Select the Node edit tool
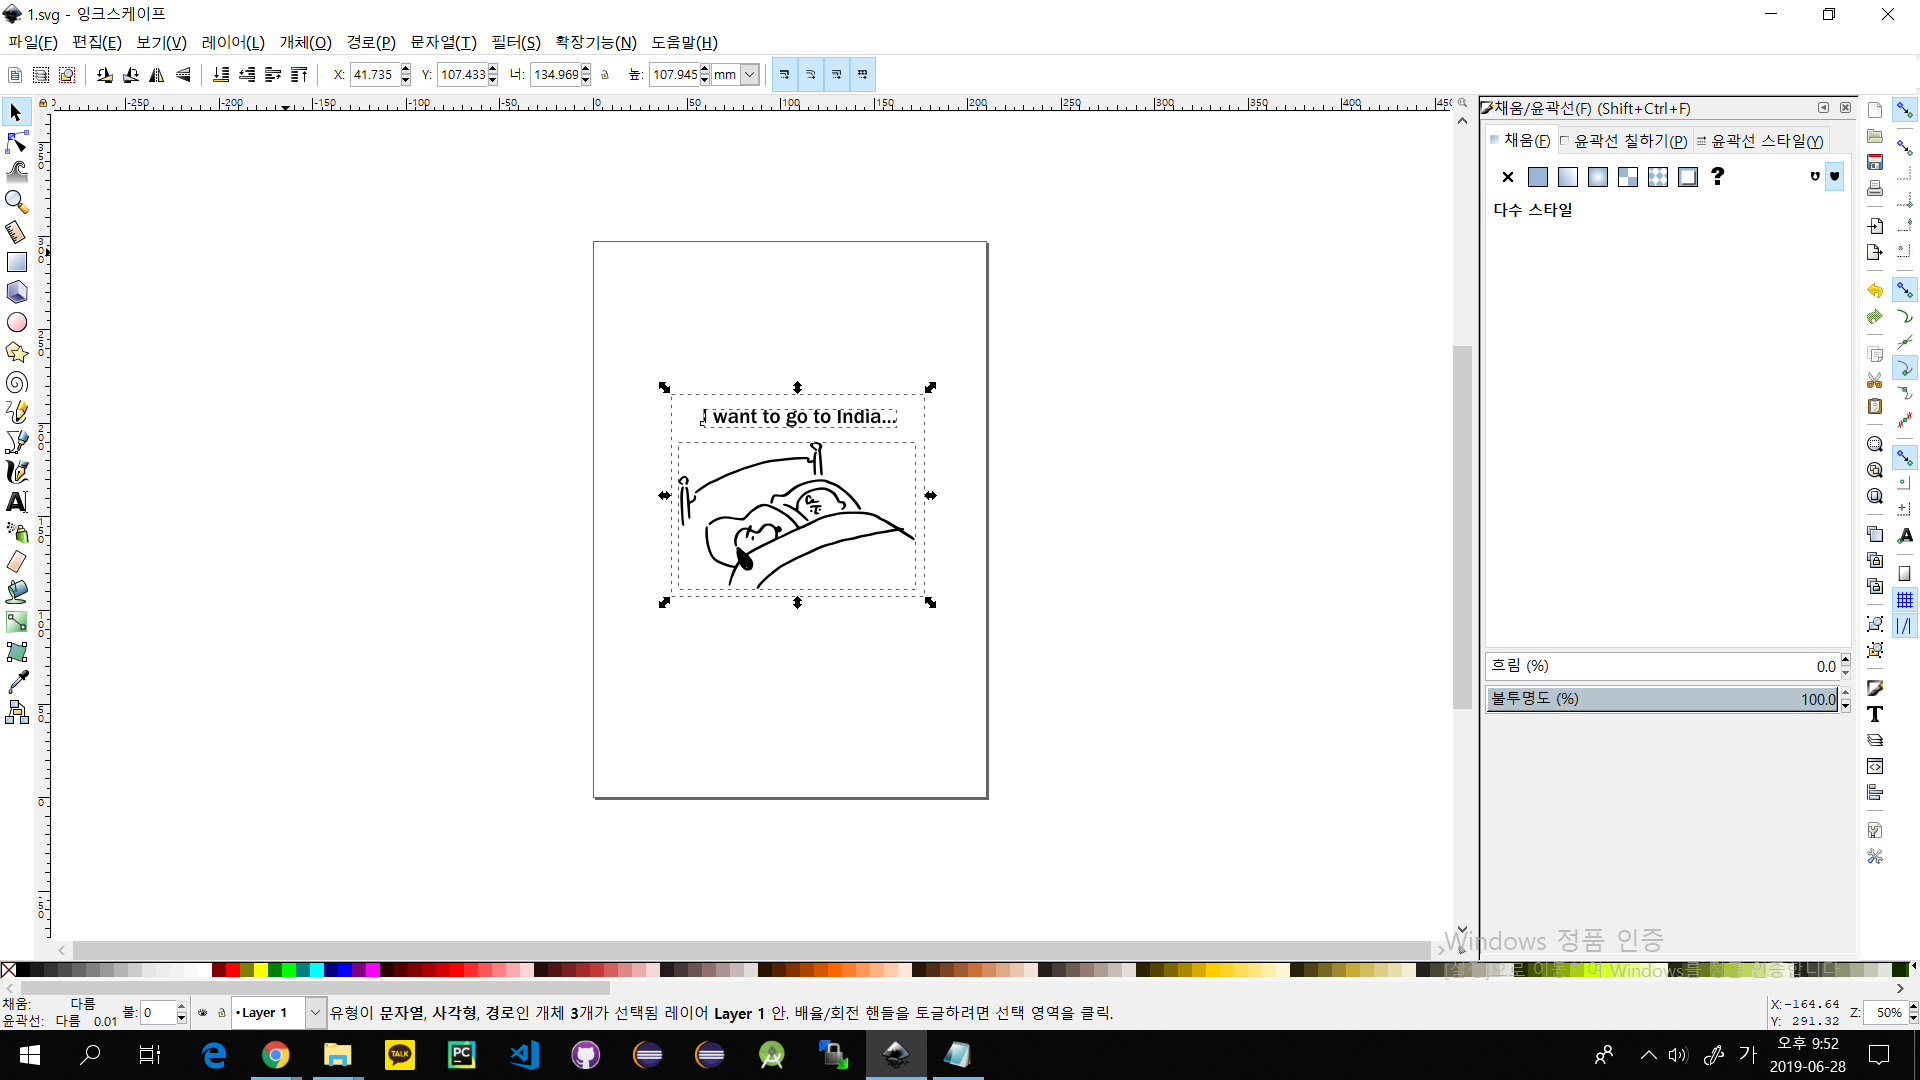Image resolution: width=1920 pixels, height=1080 pixels. coord(17,142)
